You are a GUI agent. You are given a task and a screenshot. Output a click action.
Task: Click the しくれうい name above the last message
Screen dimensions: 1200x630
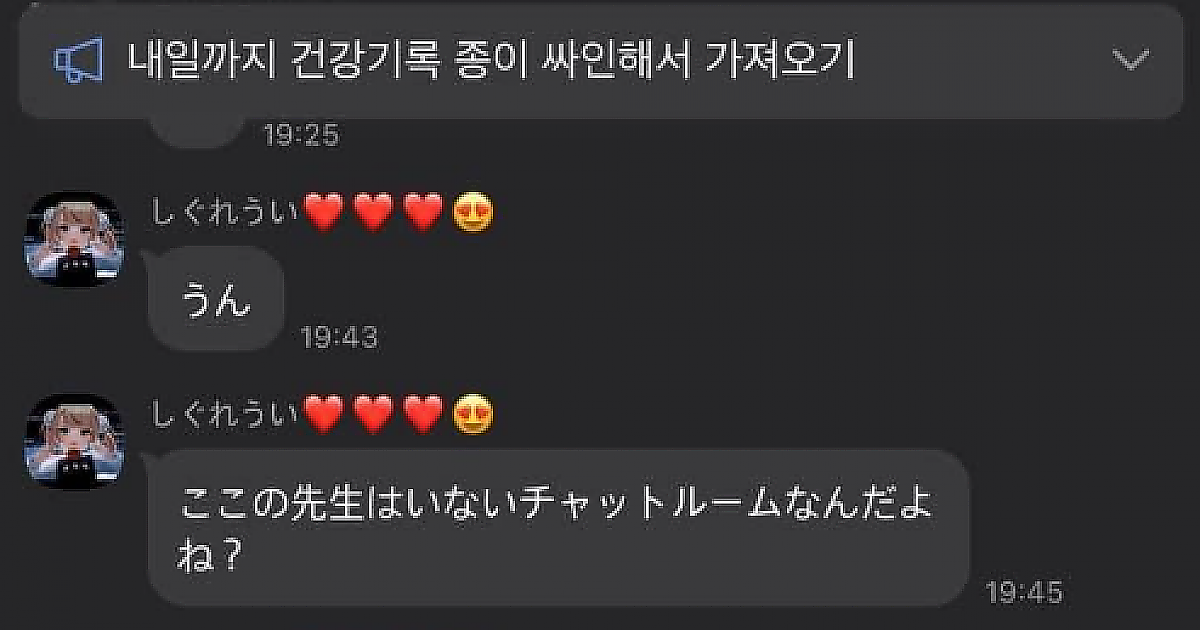pyautogui.click(x=225, y=414)
